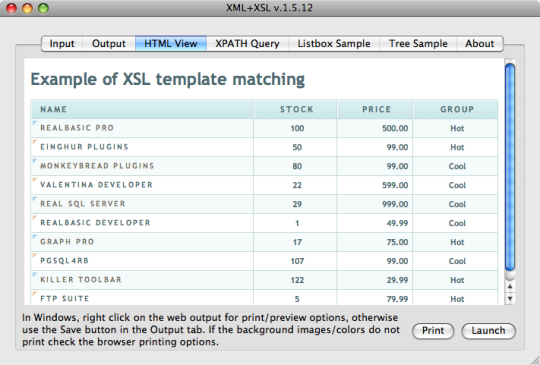Screen dimensions: 540x365
Task: Close the XML+XSL window with red button
Action: tap(11, 8)
